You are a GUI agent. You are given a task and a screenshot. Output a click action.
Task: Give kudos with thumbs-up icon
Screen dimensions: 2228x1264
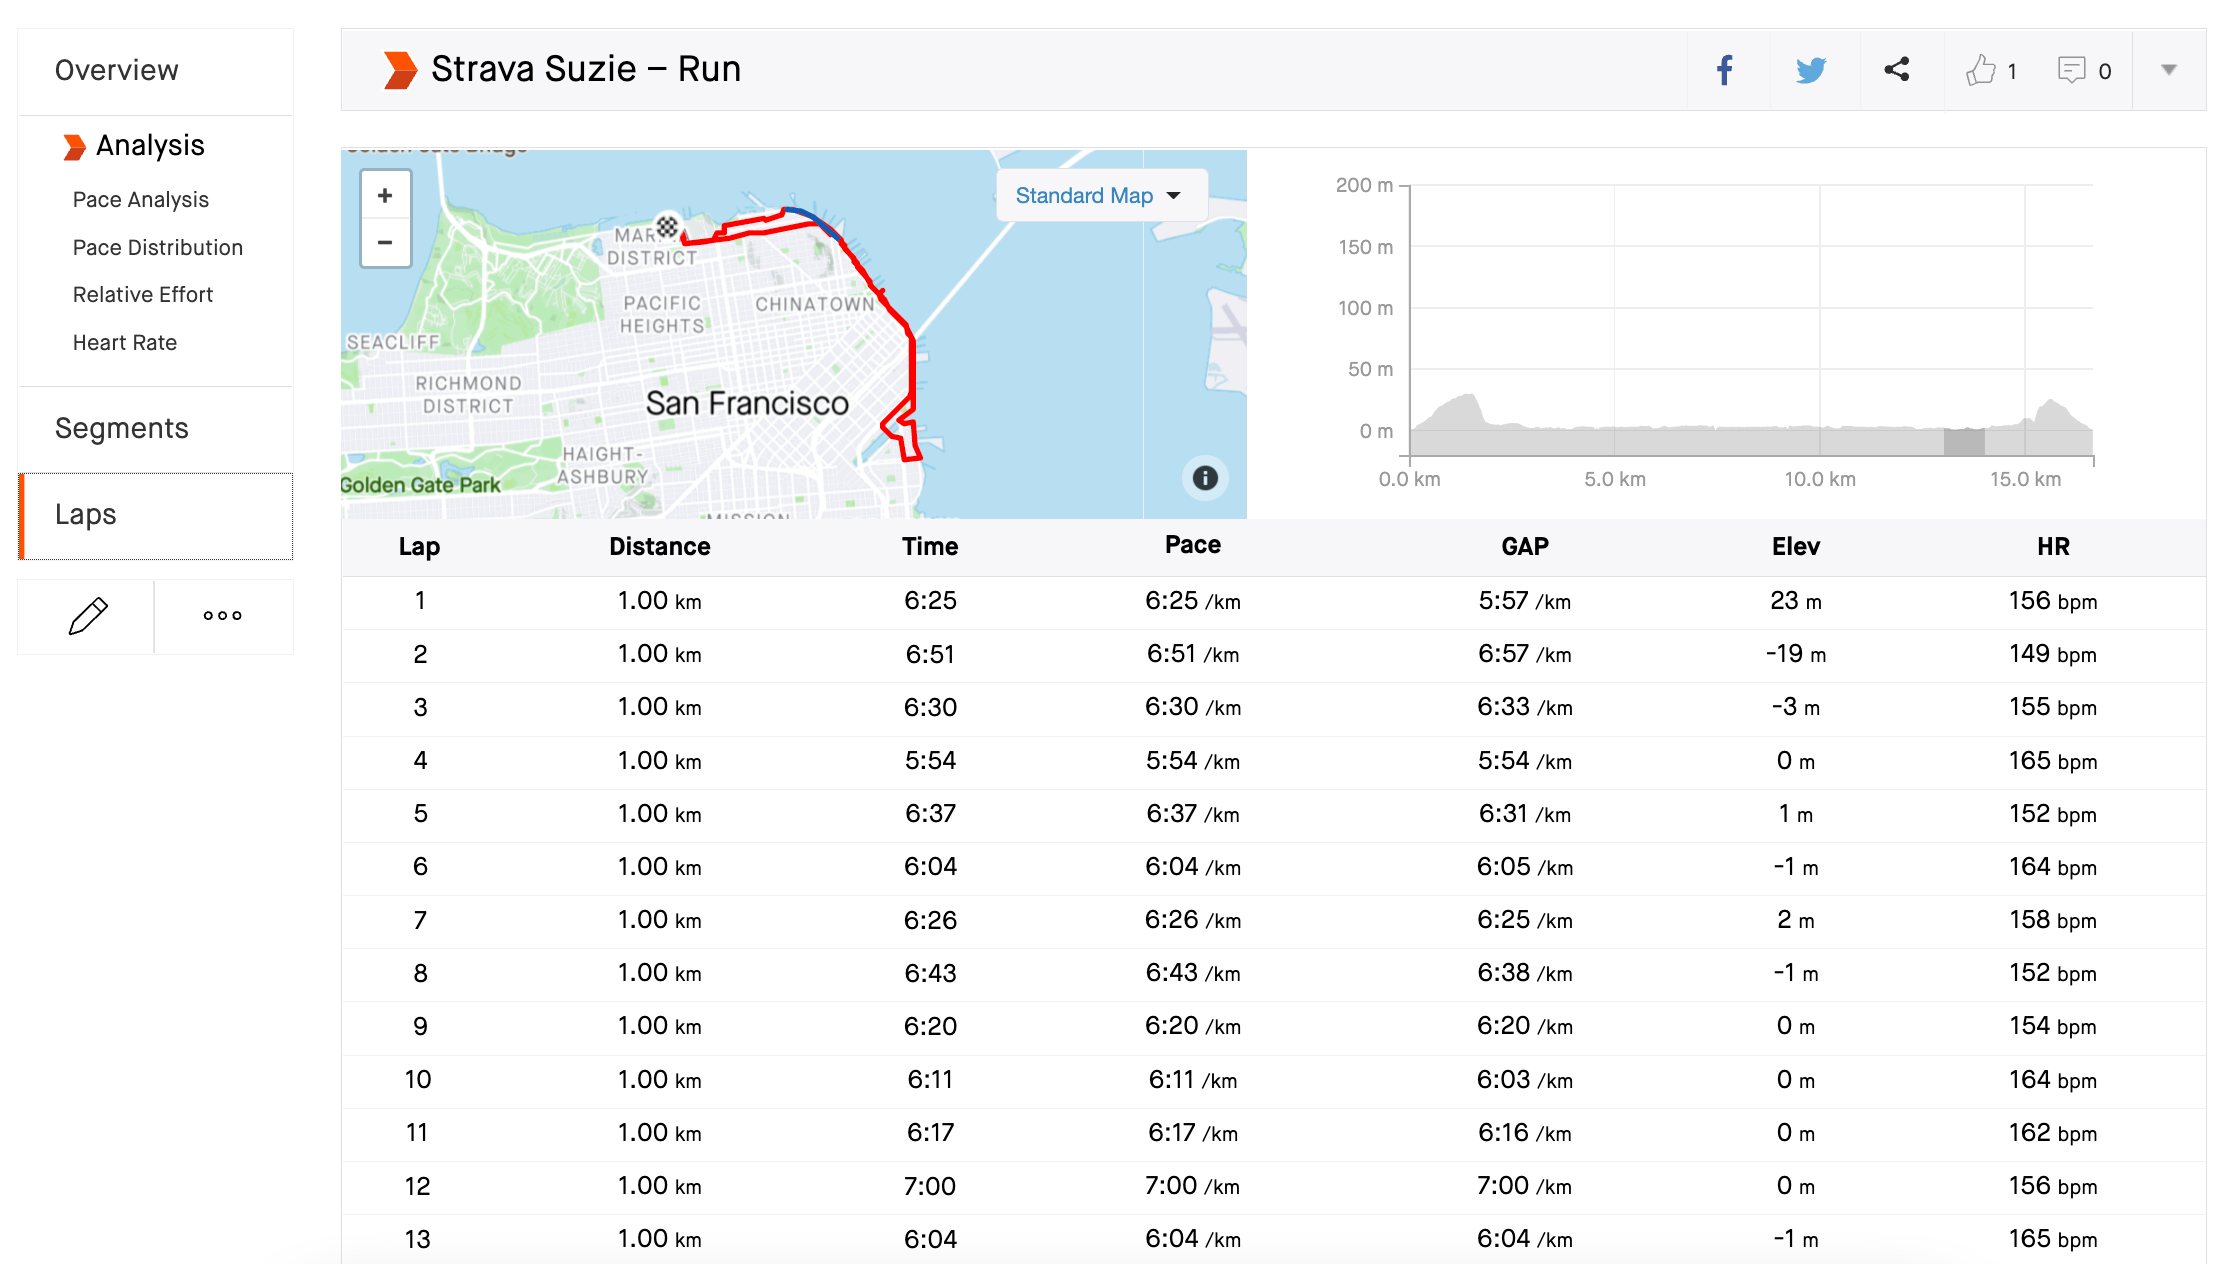1981,70
